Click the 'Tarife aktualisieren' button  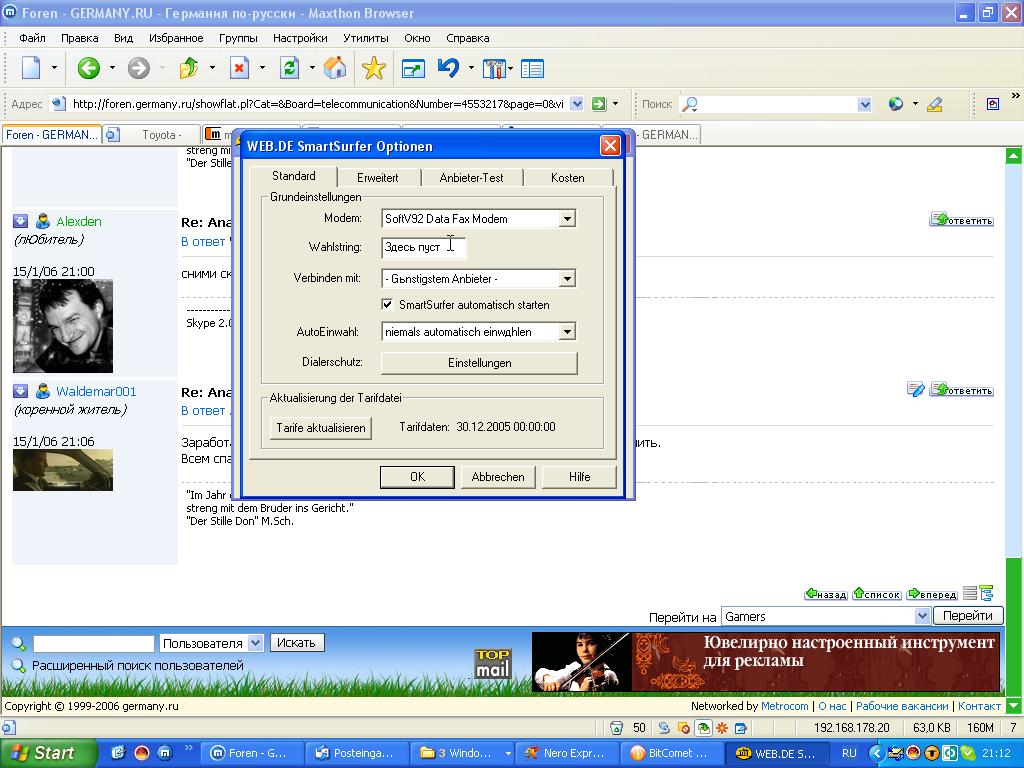[x=321, y=428]
